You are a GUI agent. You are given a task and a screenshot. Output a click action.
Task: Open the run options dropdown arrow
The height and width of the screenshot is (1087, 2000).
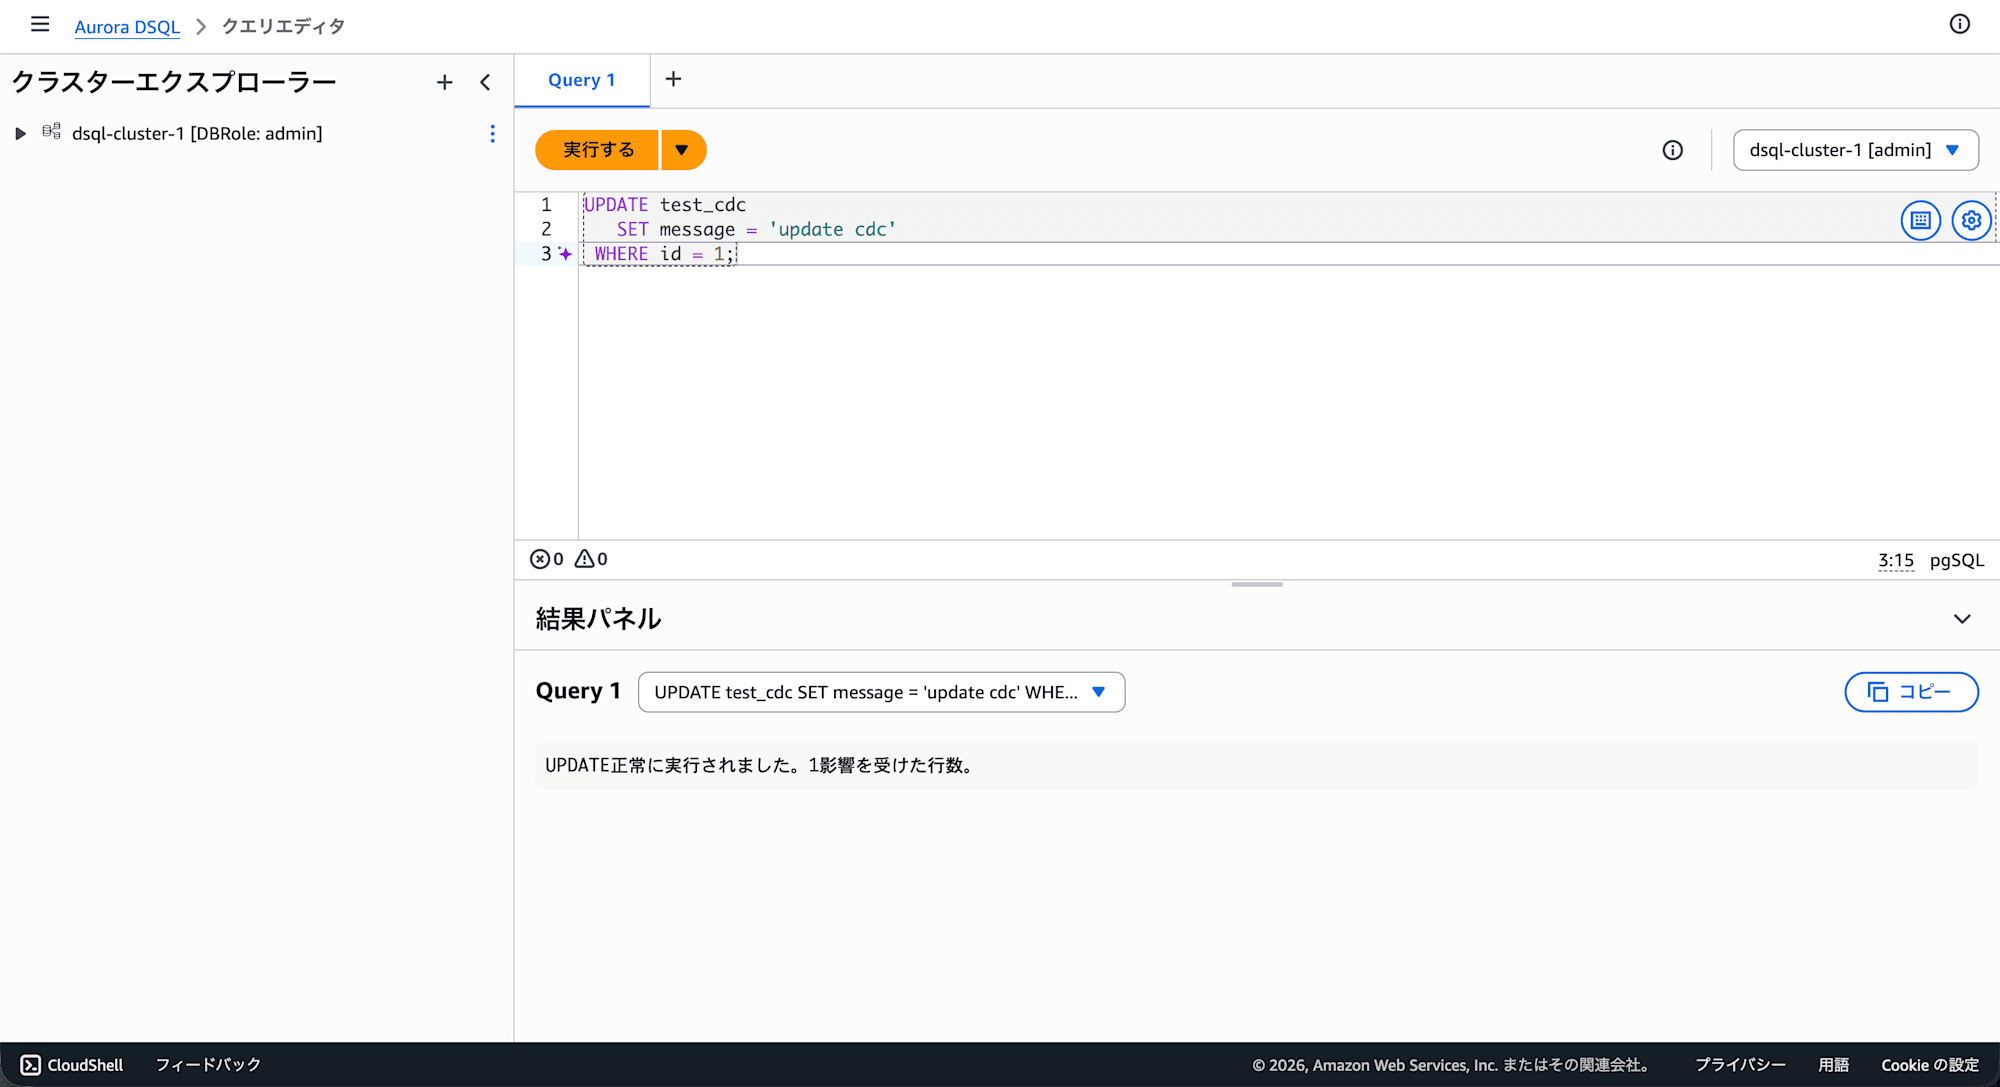click(x=683, y=150)
